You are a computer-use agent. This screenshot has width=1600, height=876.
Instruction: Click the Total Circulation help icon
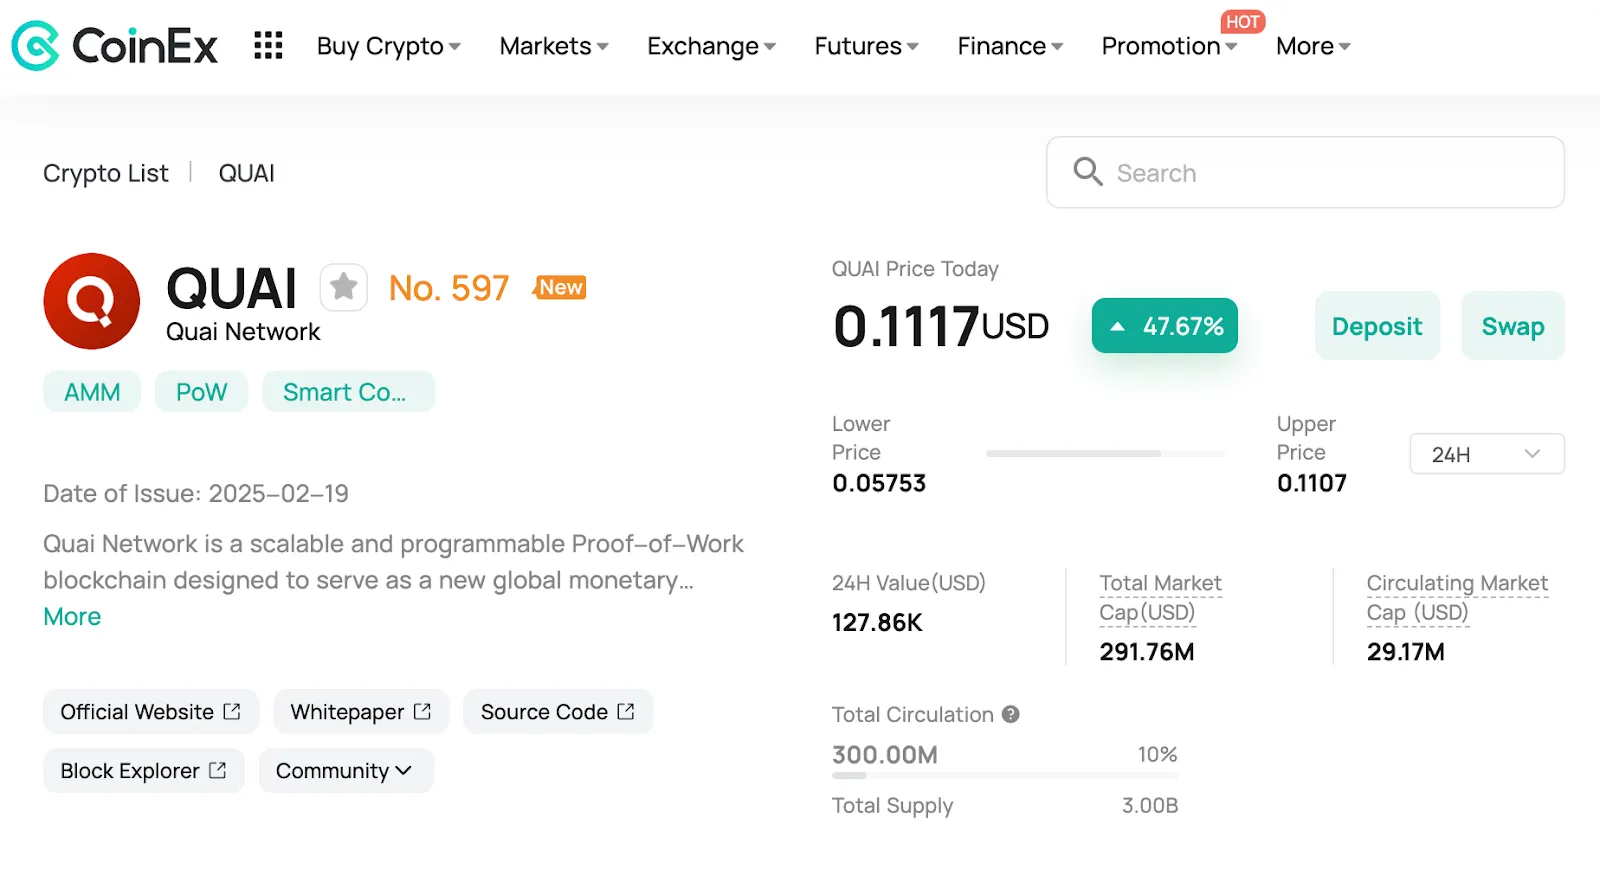tap(1011, 714)
